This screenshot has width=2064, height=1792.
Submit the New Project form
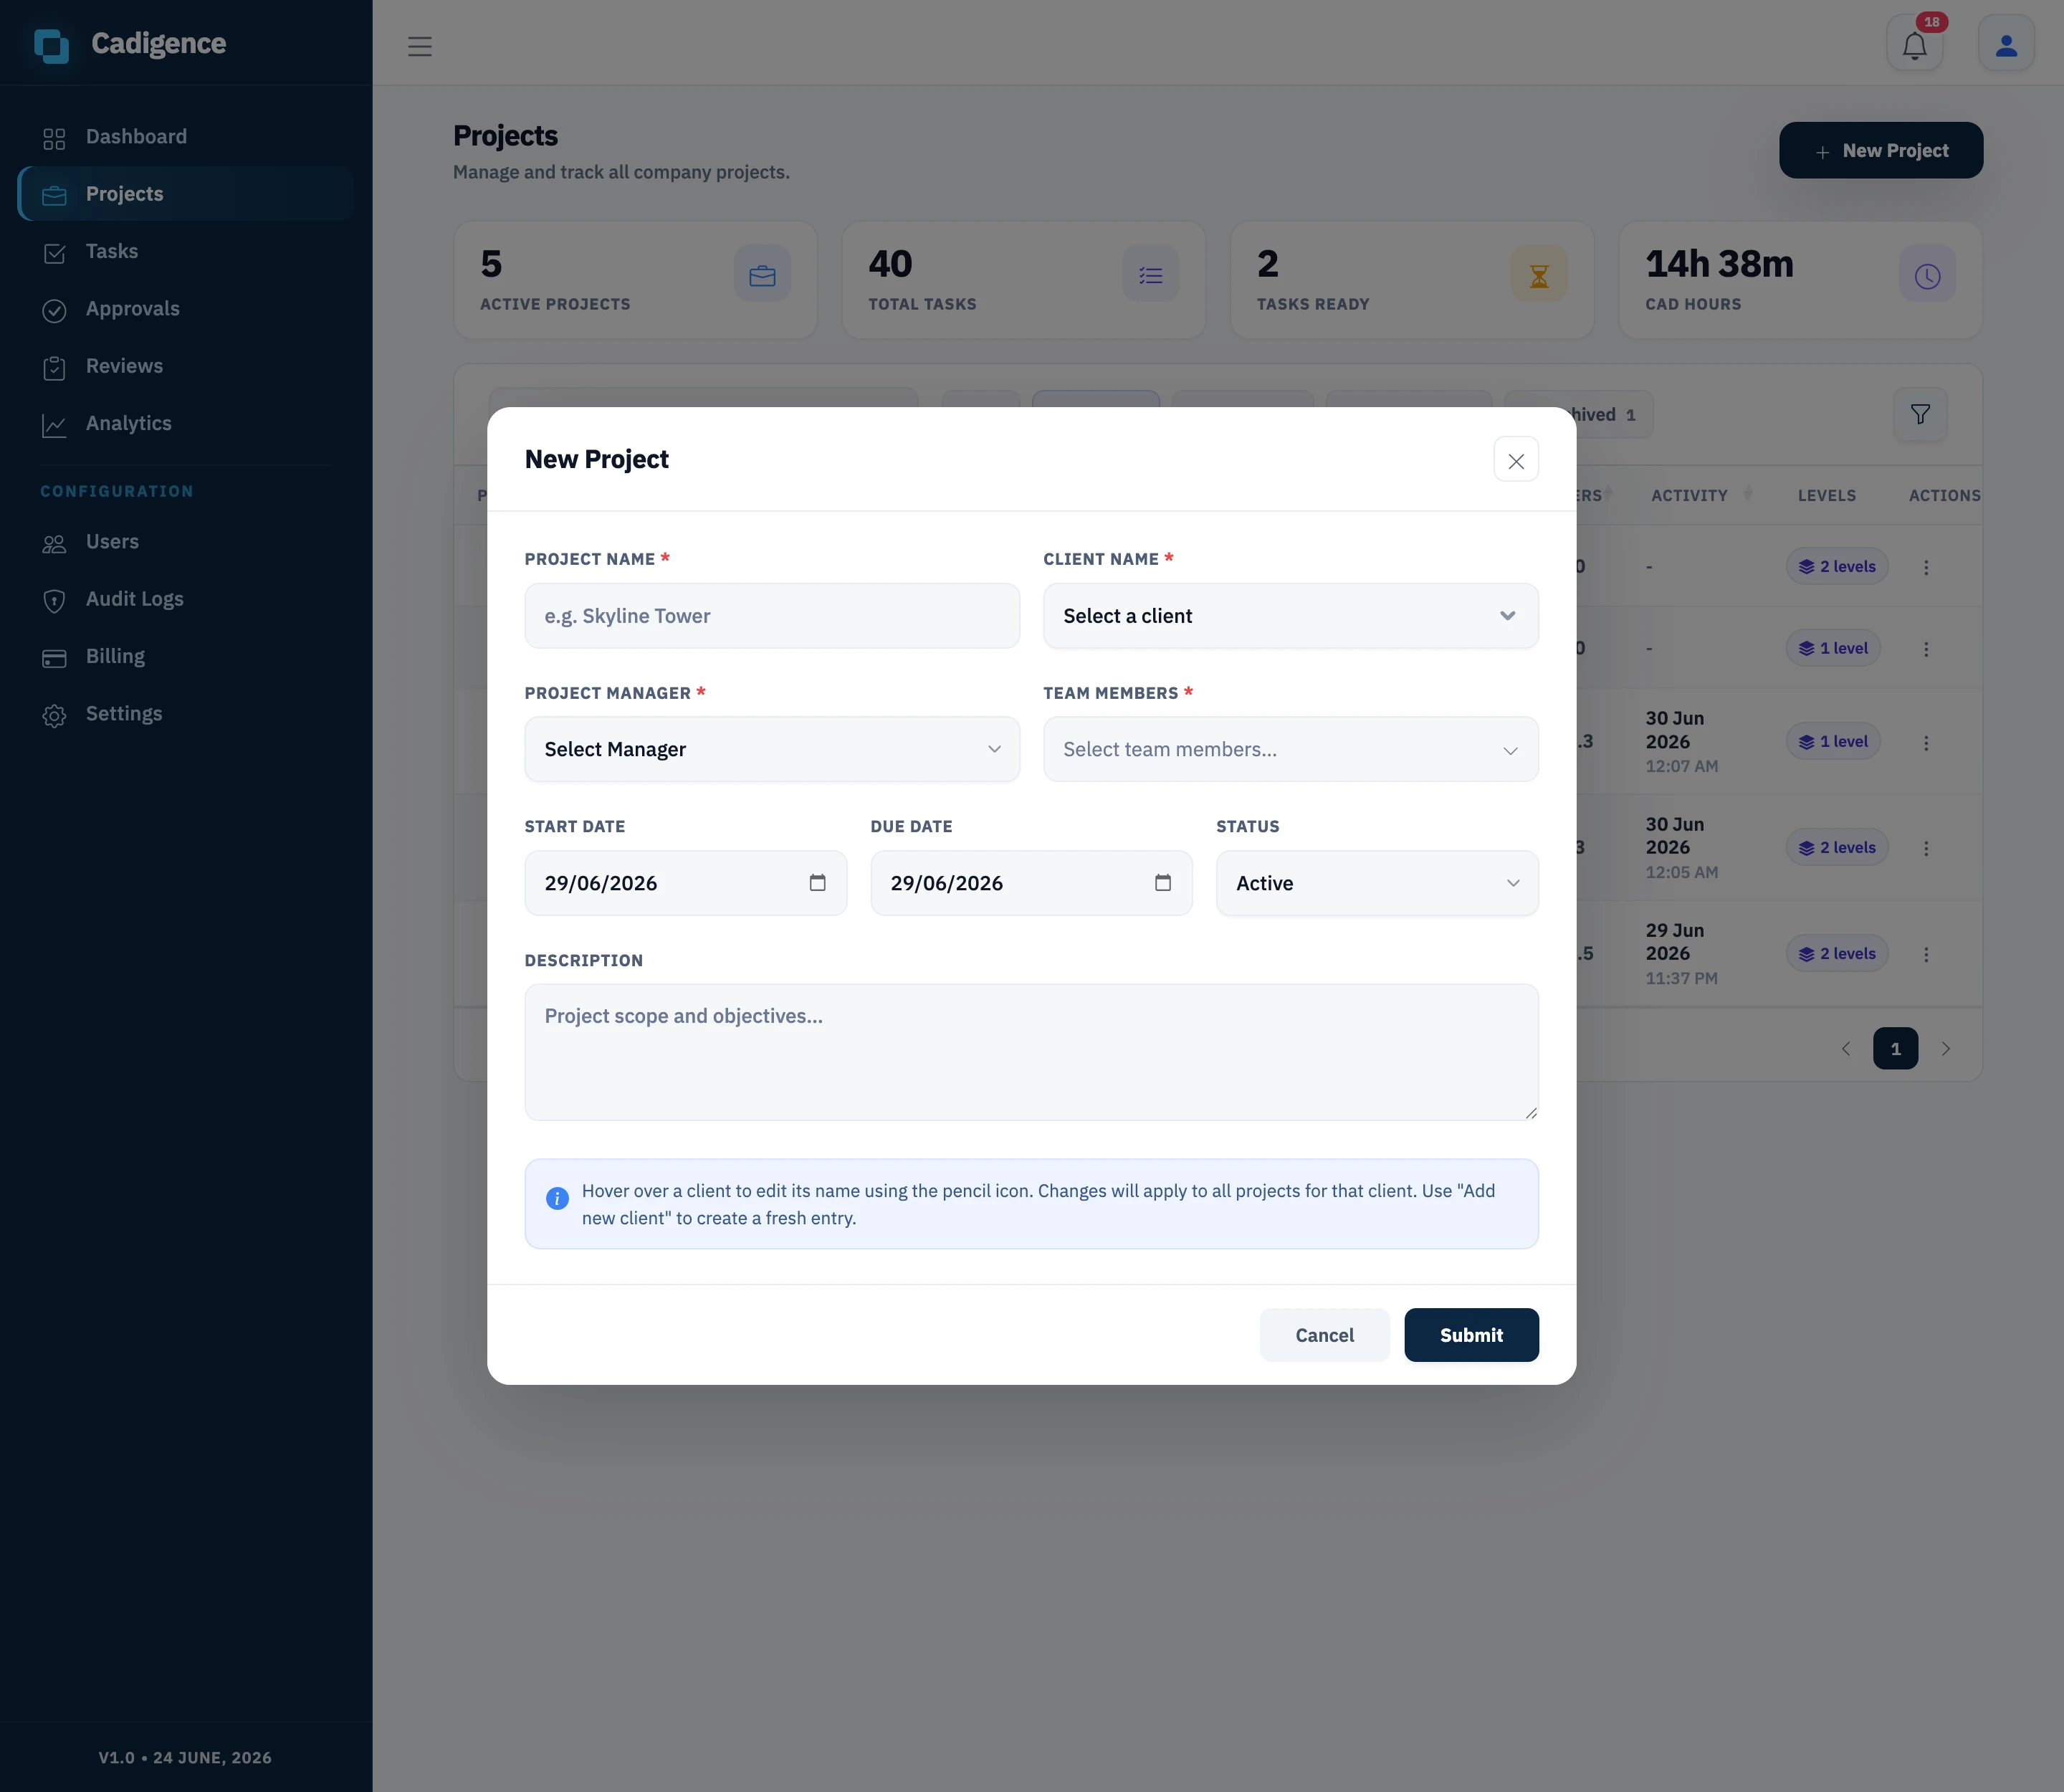(x=1471, y=1335)
